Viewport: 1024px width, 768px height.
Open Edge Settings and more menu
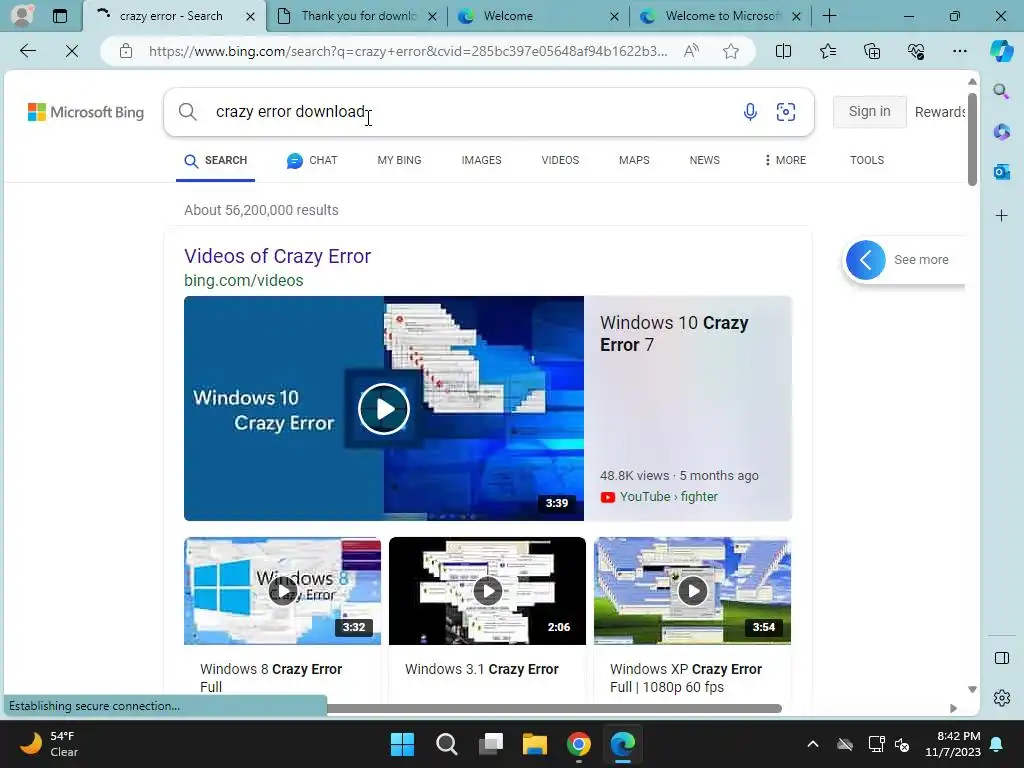click(959, 51)
